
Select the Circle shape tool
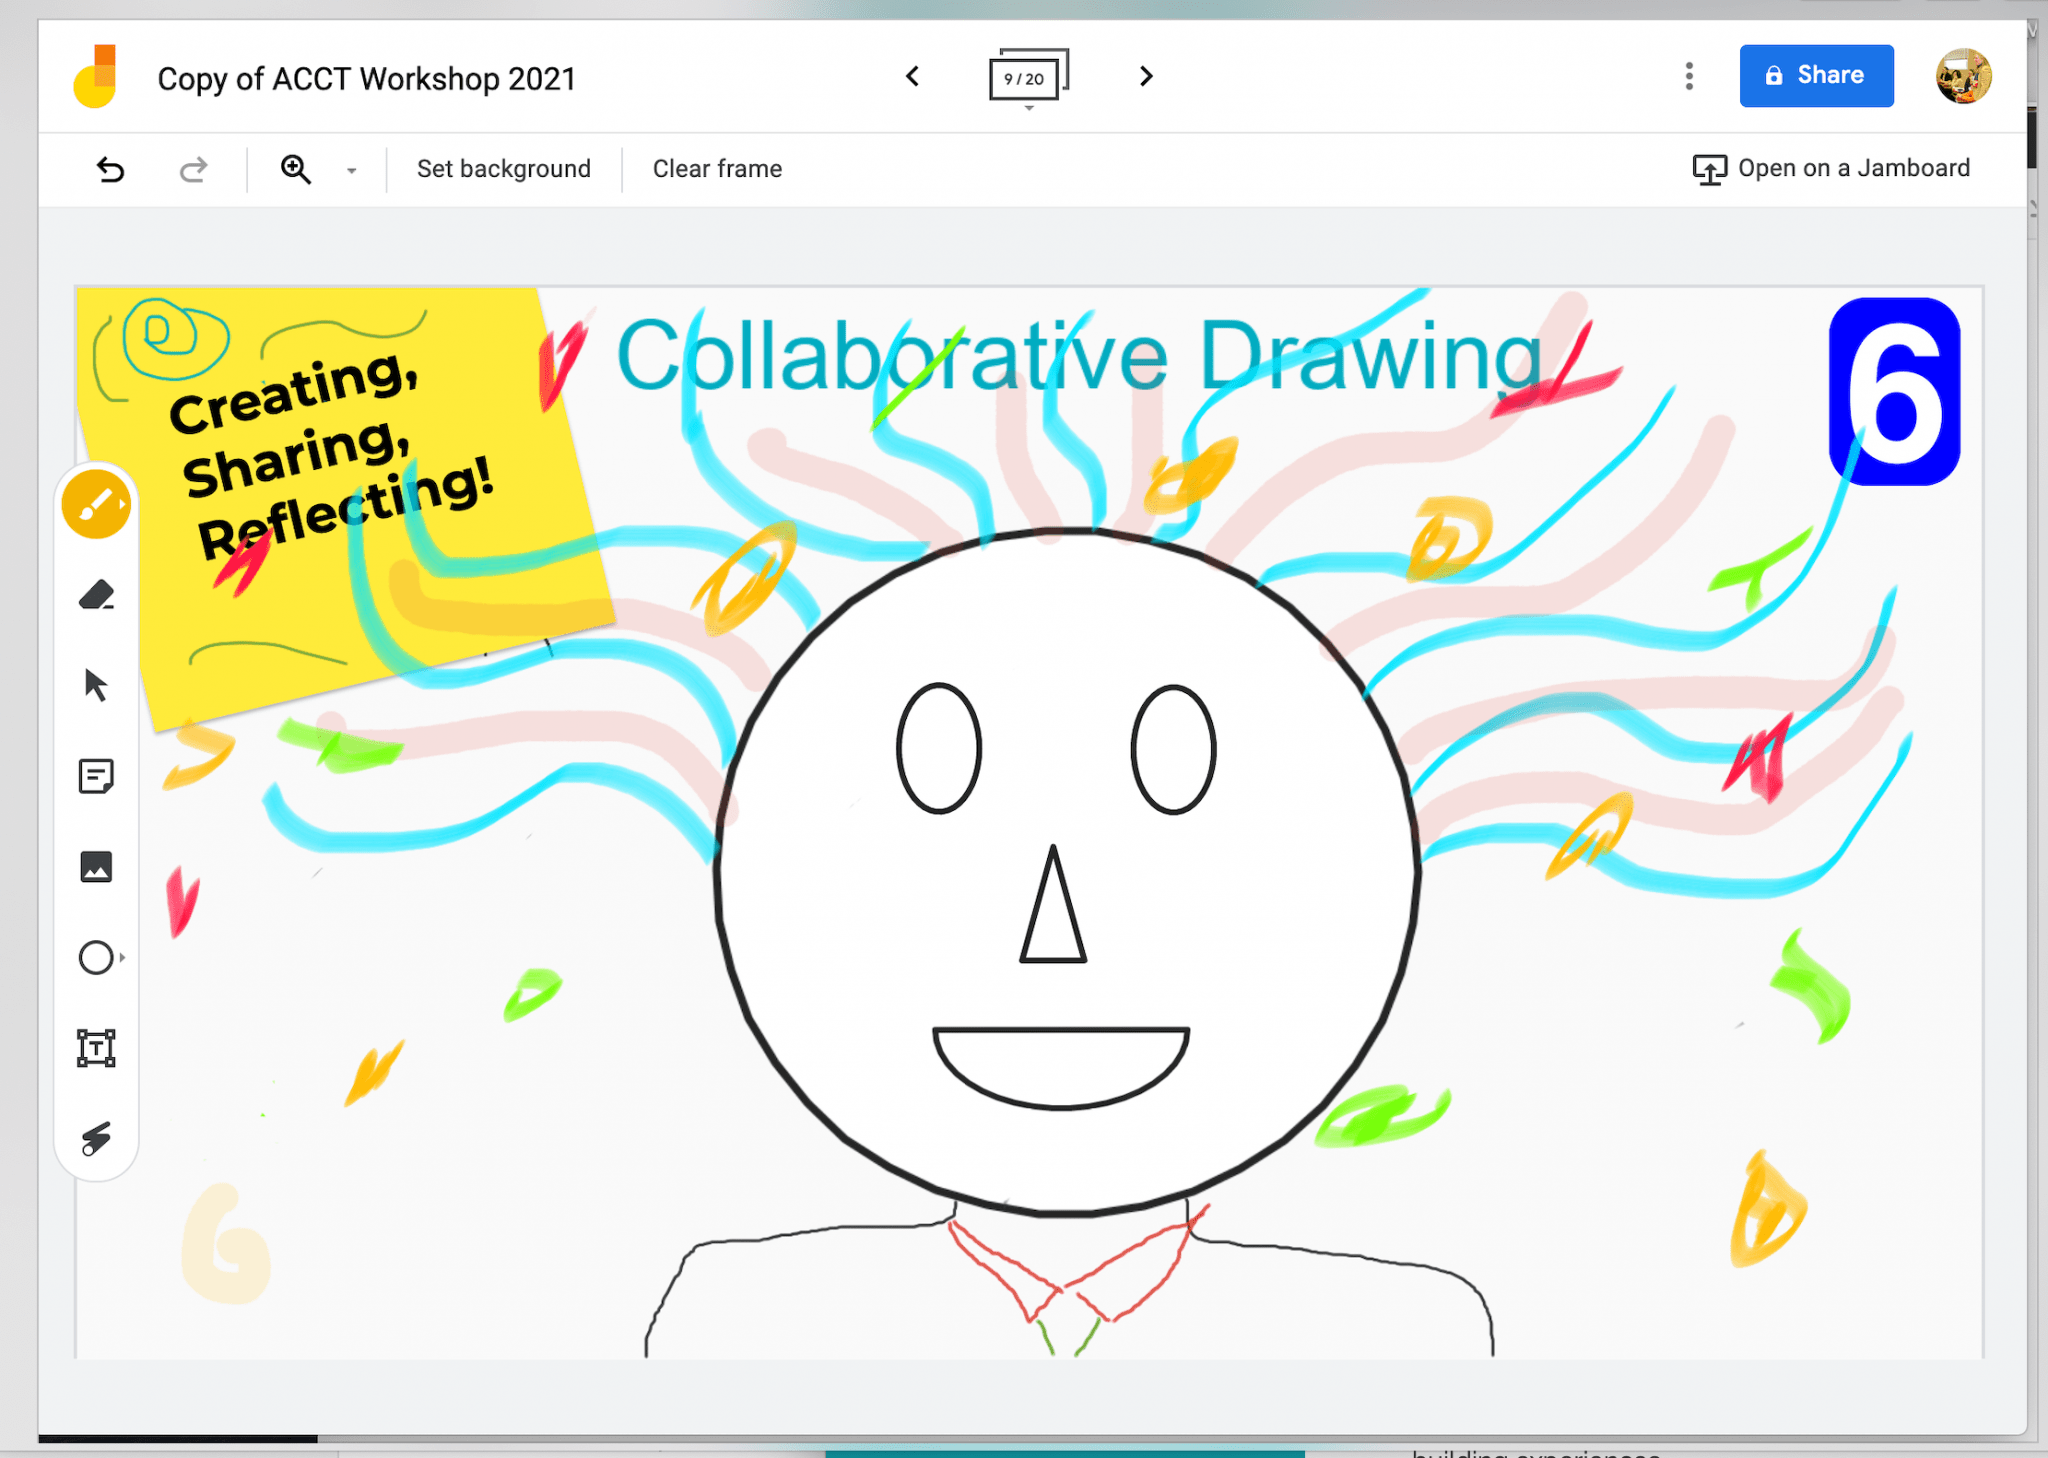click(95, 958)
